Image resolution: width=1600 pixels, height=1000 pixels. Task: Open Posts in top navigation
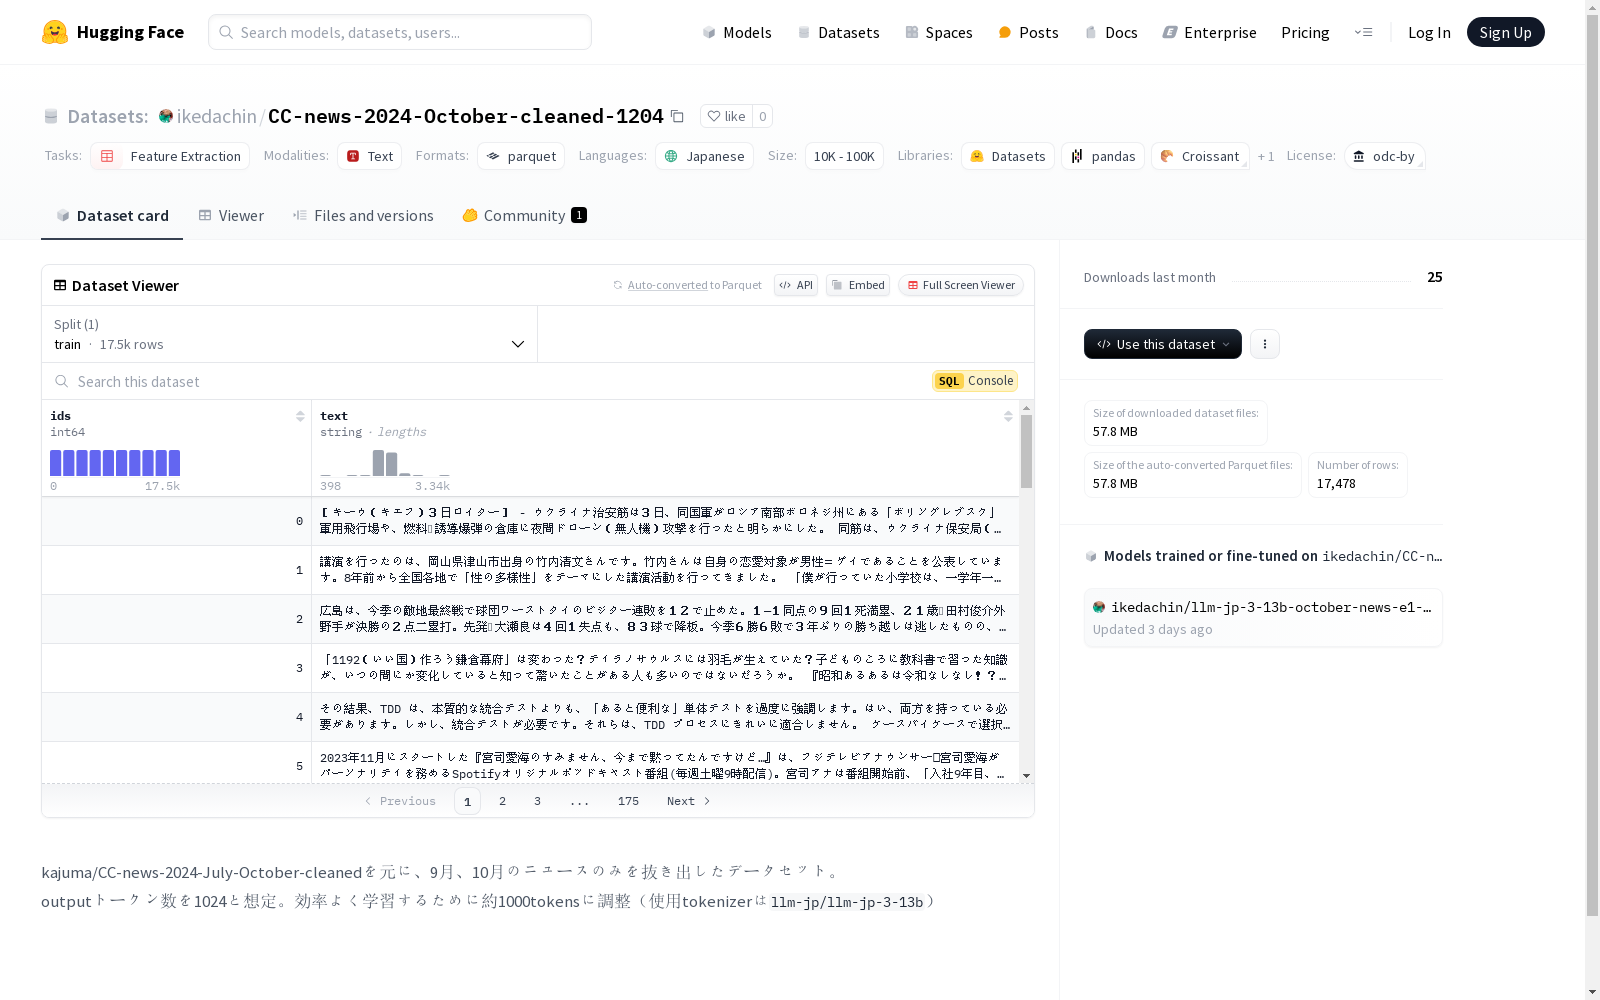pyautogui.click(x=1028, y=32)
